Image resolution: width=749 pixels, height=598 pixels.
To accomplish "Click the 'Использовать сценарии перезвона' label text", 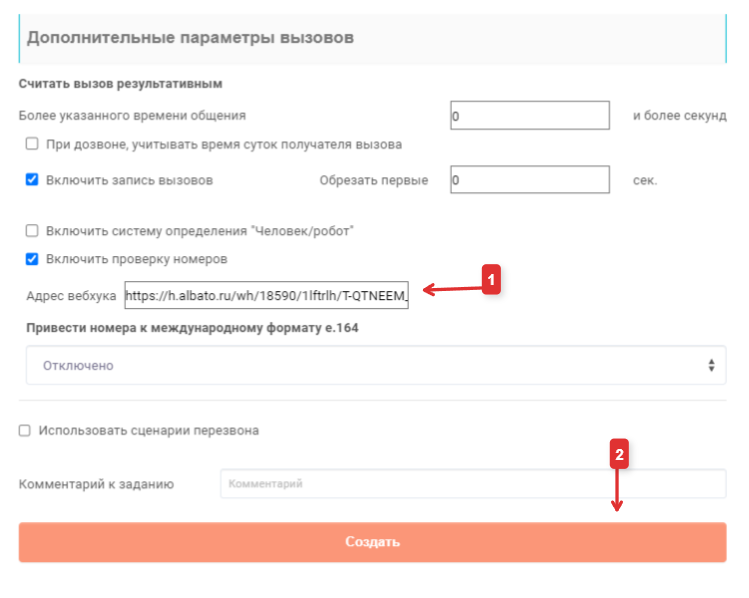I will 149,431.
